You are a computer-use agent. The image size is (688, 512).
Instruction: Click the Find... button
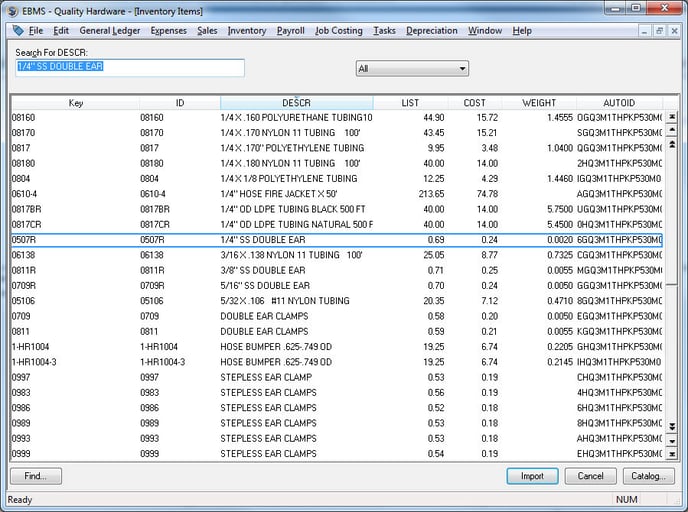[36, 476]
